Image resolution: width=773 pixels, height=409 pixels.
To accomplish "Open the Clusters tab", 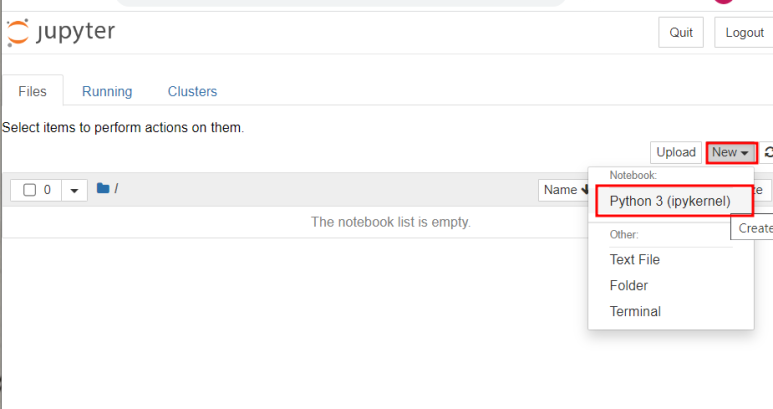I will 192,91.
